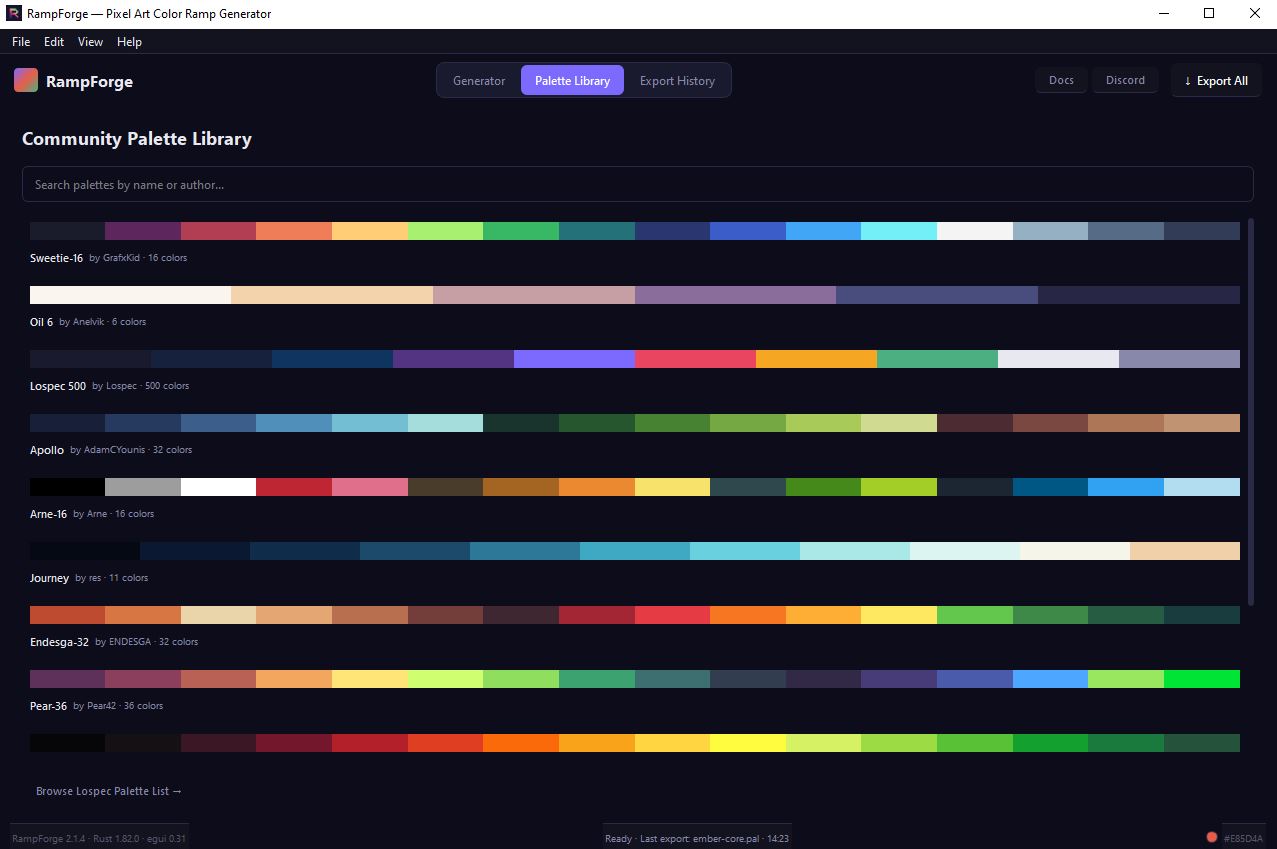
Task: Click the RampForge title bar app icon
Action: [x=14, y=13]
